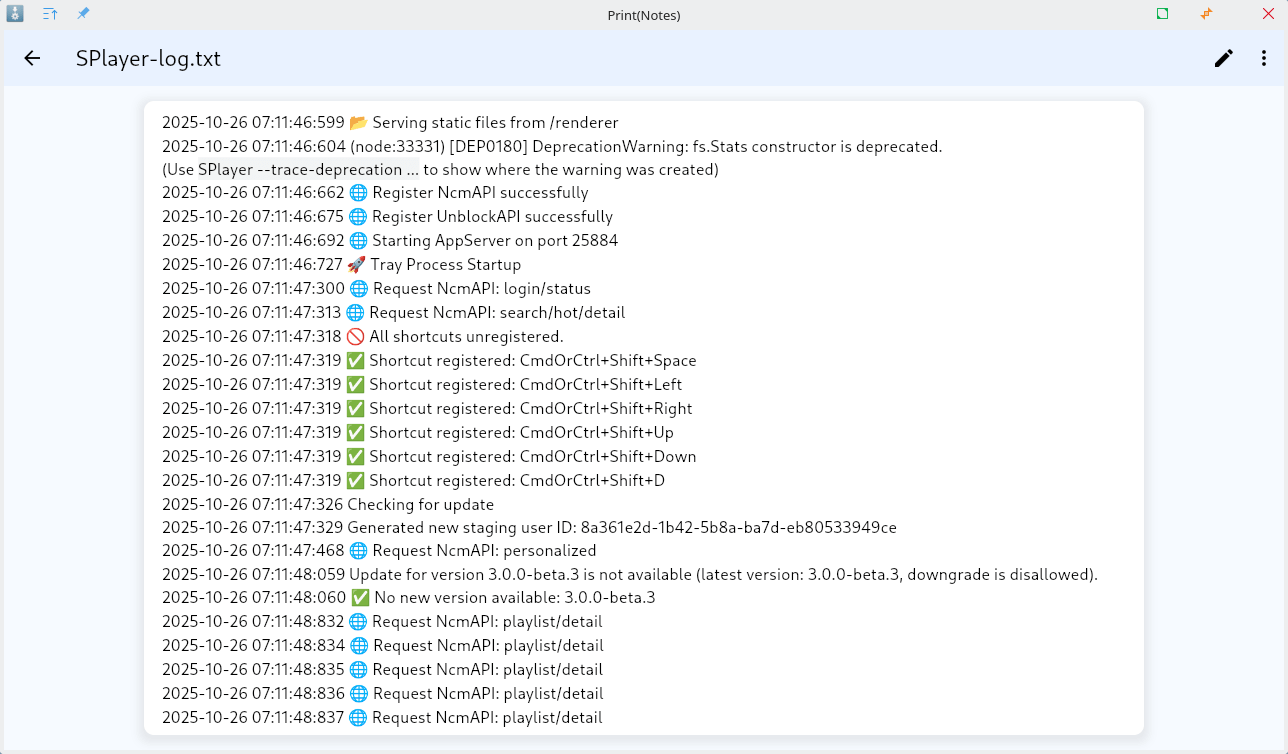Click the Print(Notes) window title text
1288x754 pixels.
[x=643, y=15]
